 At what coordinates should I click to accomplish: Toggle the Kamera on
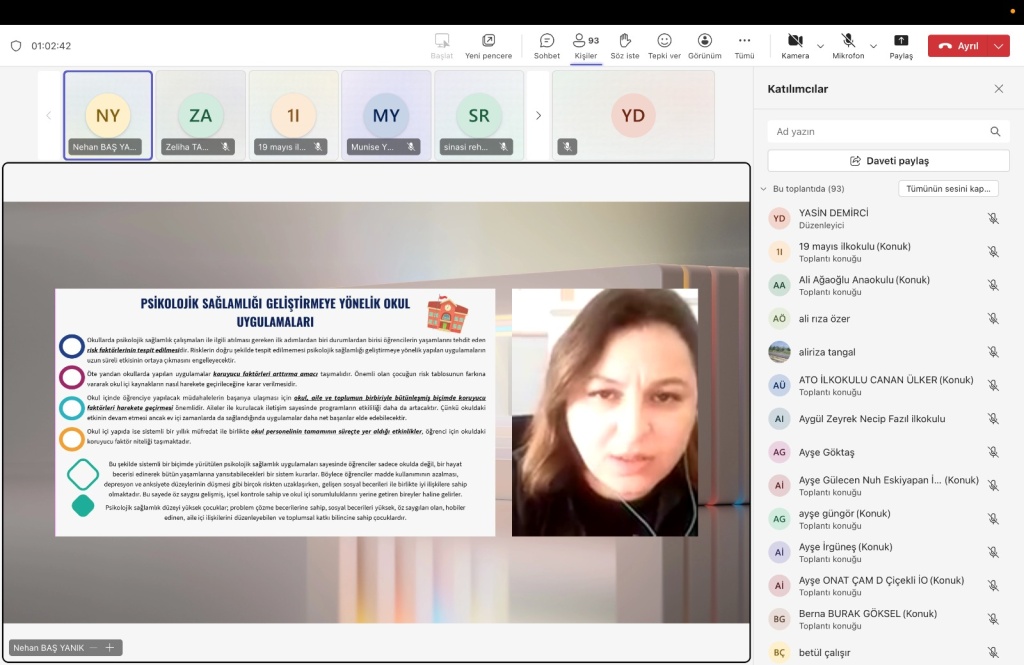click(x=795, y=45)
